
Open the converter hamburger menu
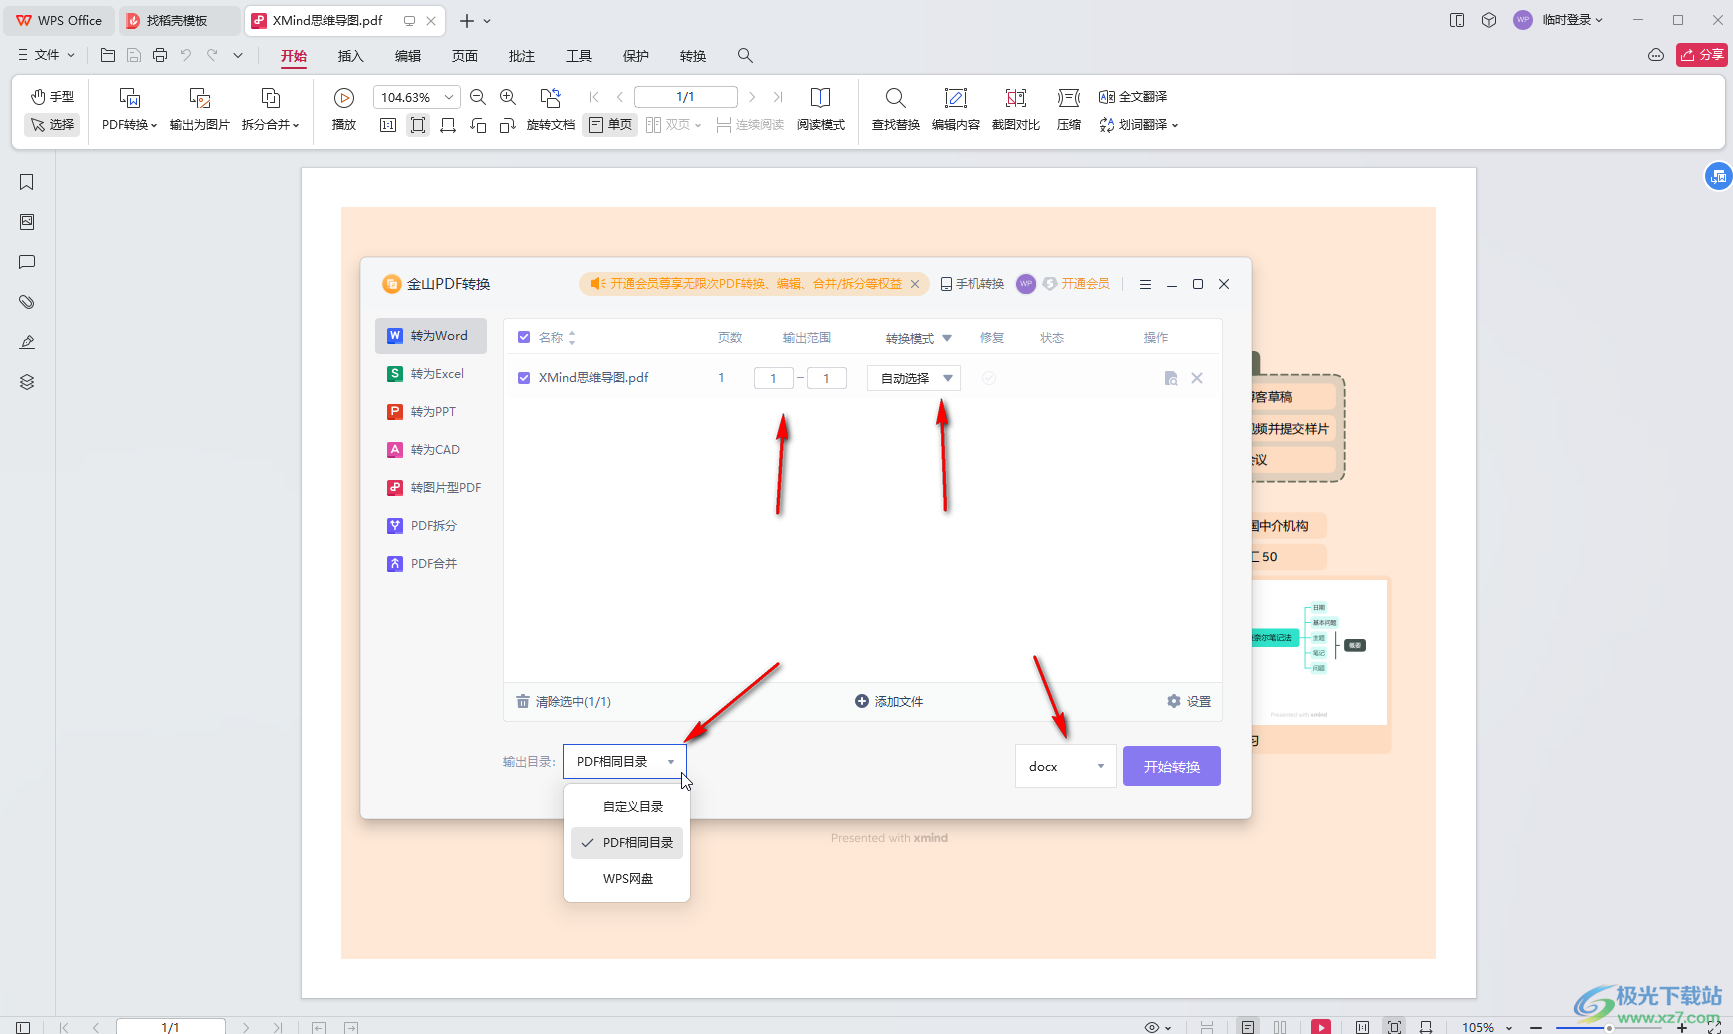[x=1145, y=284]
